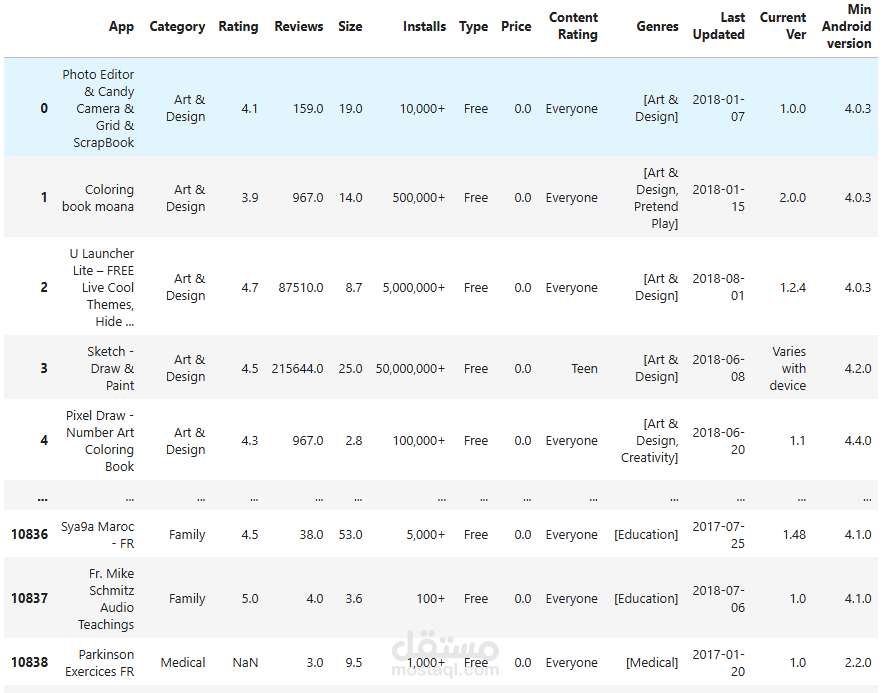892x693 pixels.
Task: Click the 2018-01-07 last updated date
Action: click(718, 108)
